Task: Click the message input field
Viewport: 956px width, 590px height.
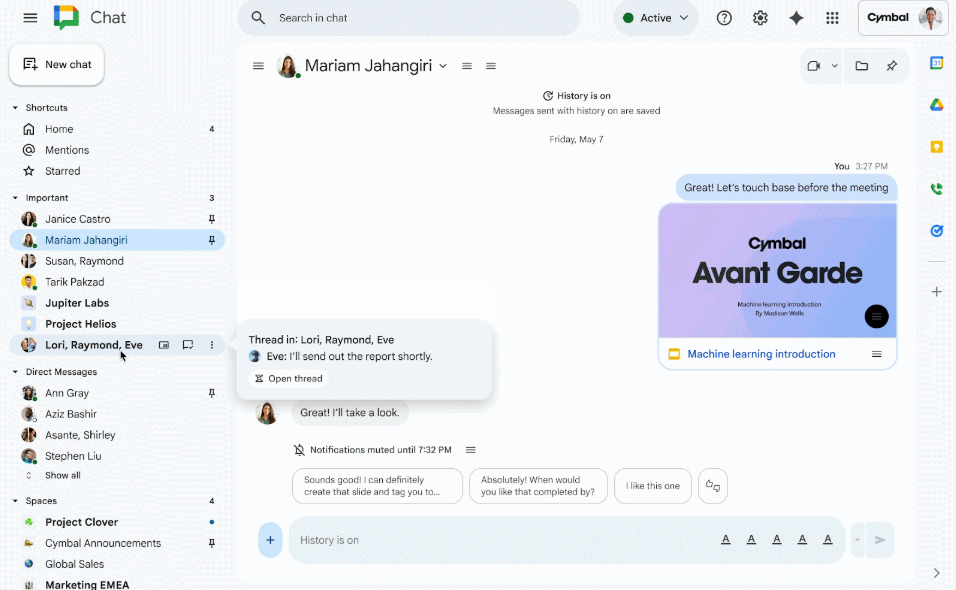Action: click(500, 540)
